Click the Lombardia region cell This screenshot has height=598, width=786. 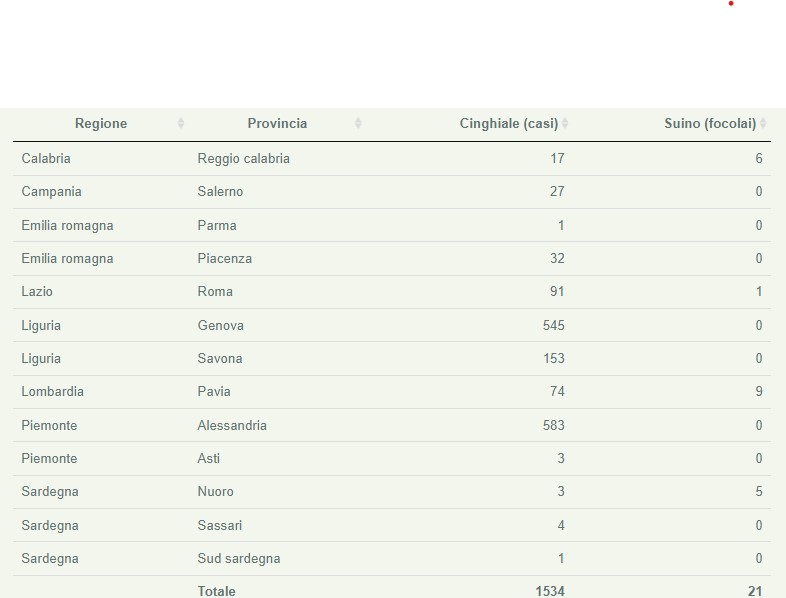coord(52,392)
